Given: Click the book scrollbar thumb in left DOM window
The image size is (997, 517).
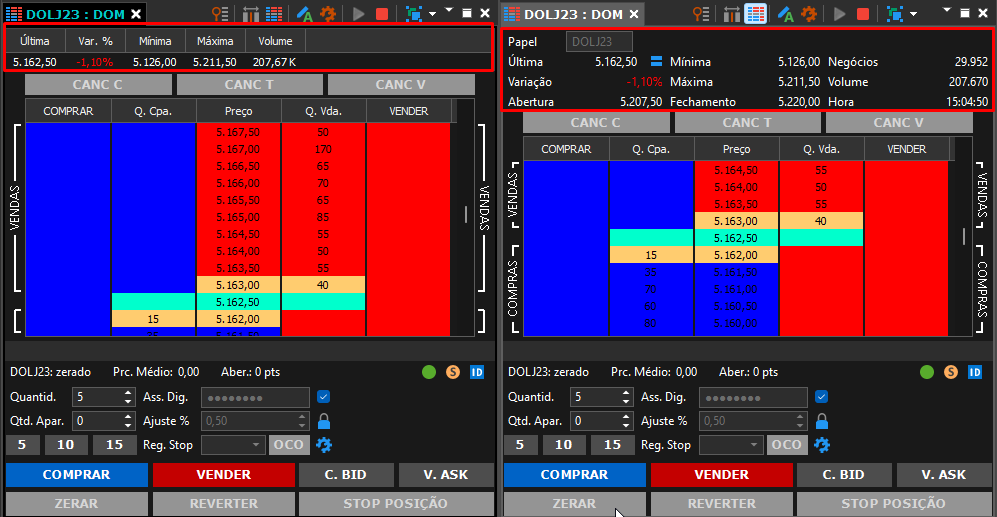Looking at the screenshot, I should point(466,214).
